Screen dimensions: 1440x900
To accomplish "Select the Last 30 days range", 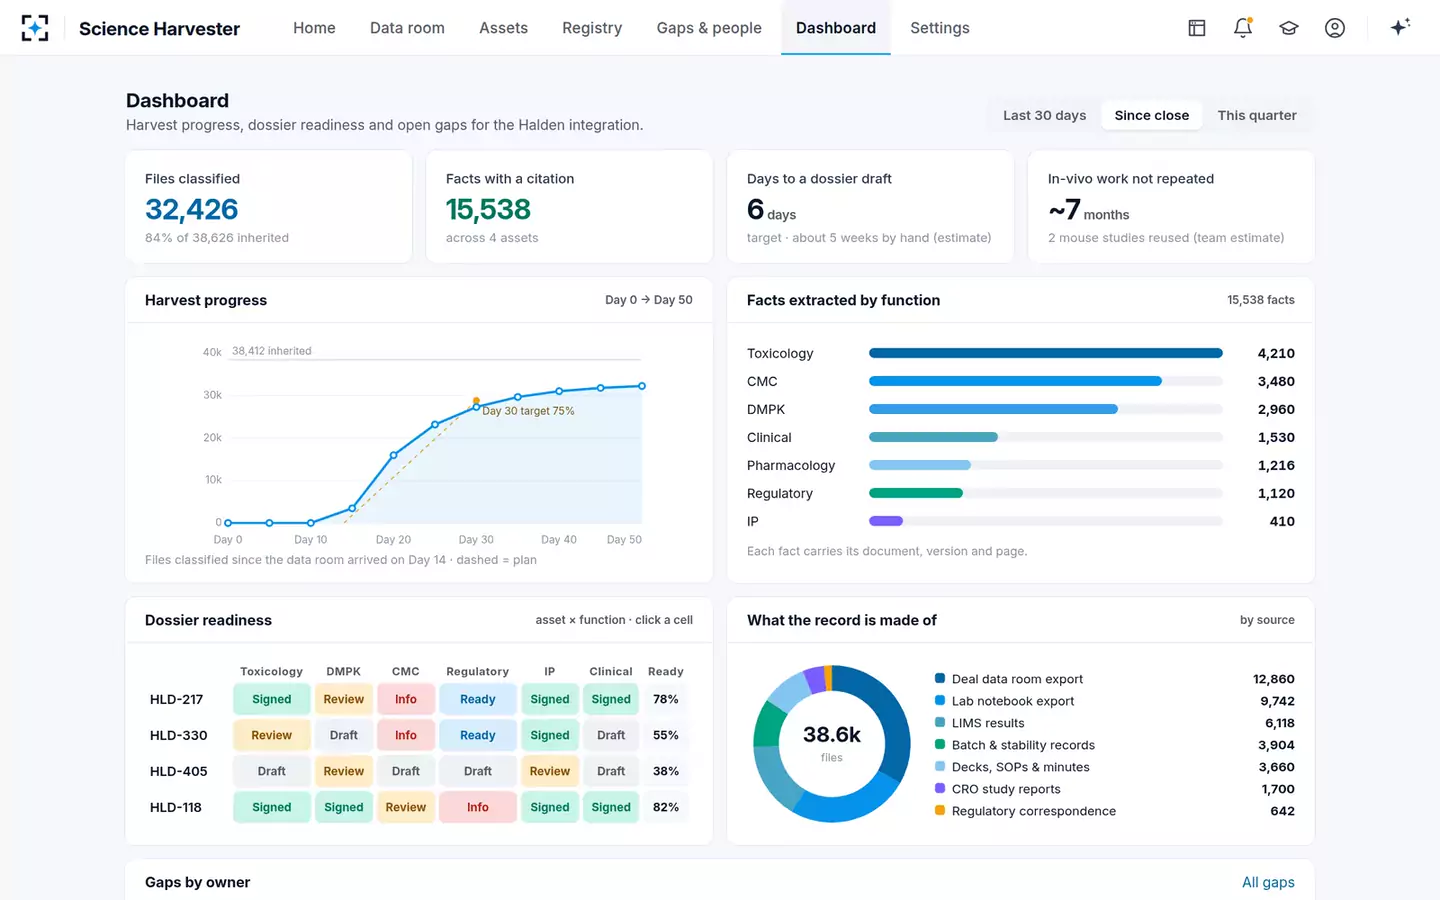I will pyautogui.click(x=1044, y=115).
